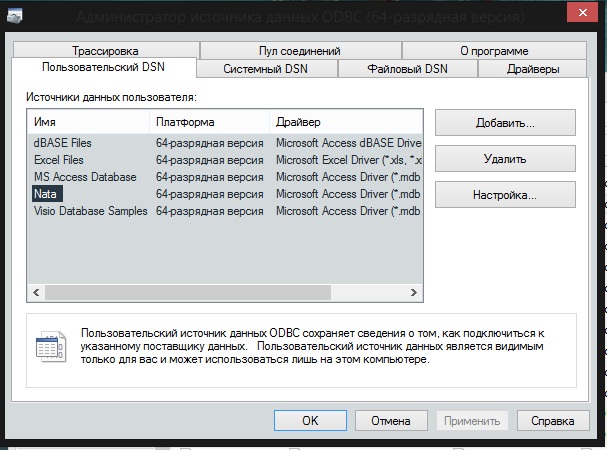Click driver cell in Visio Database Samples row
Screen dimensions: 607x450
[x=348, y=211]
